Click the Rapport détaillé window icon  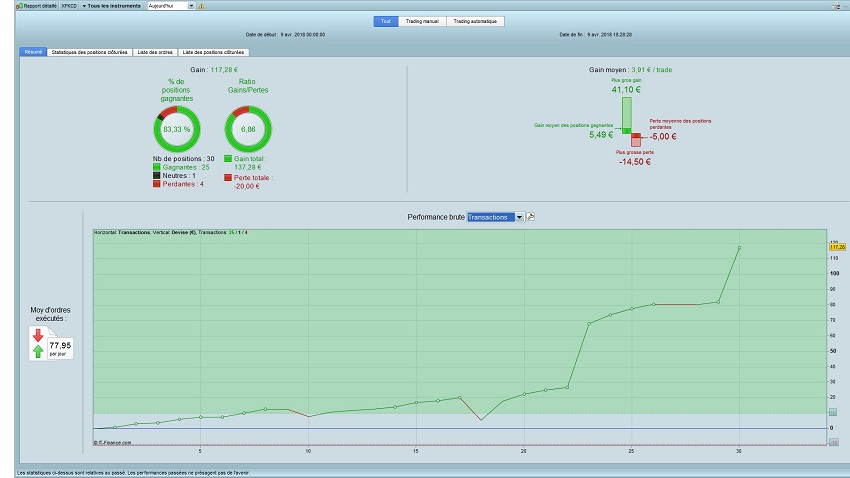pyautogui.click(x=20, y=6)
